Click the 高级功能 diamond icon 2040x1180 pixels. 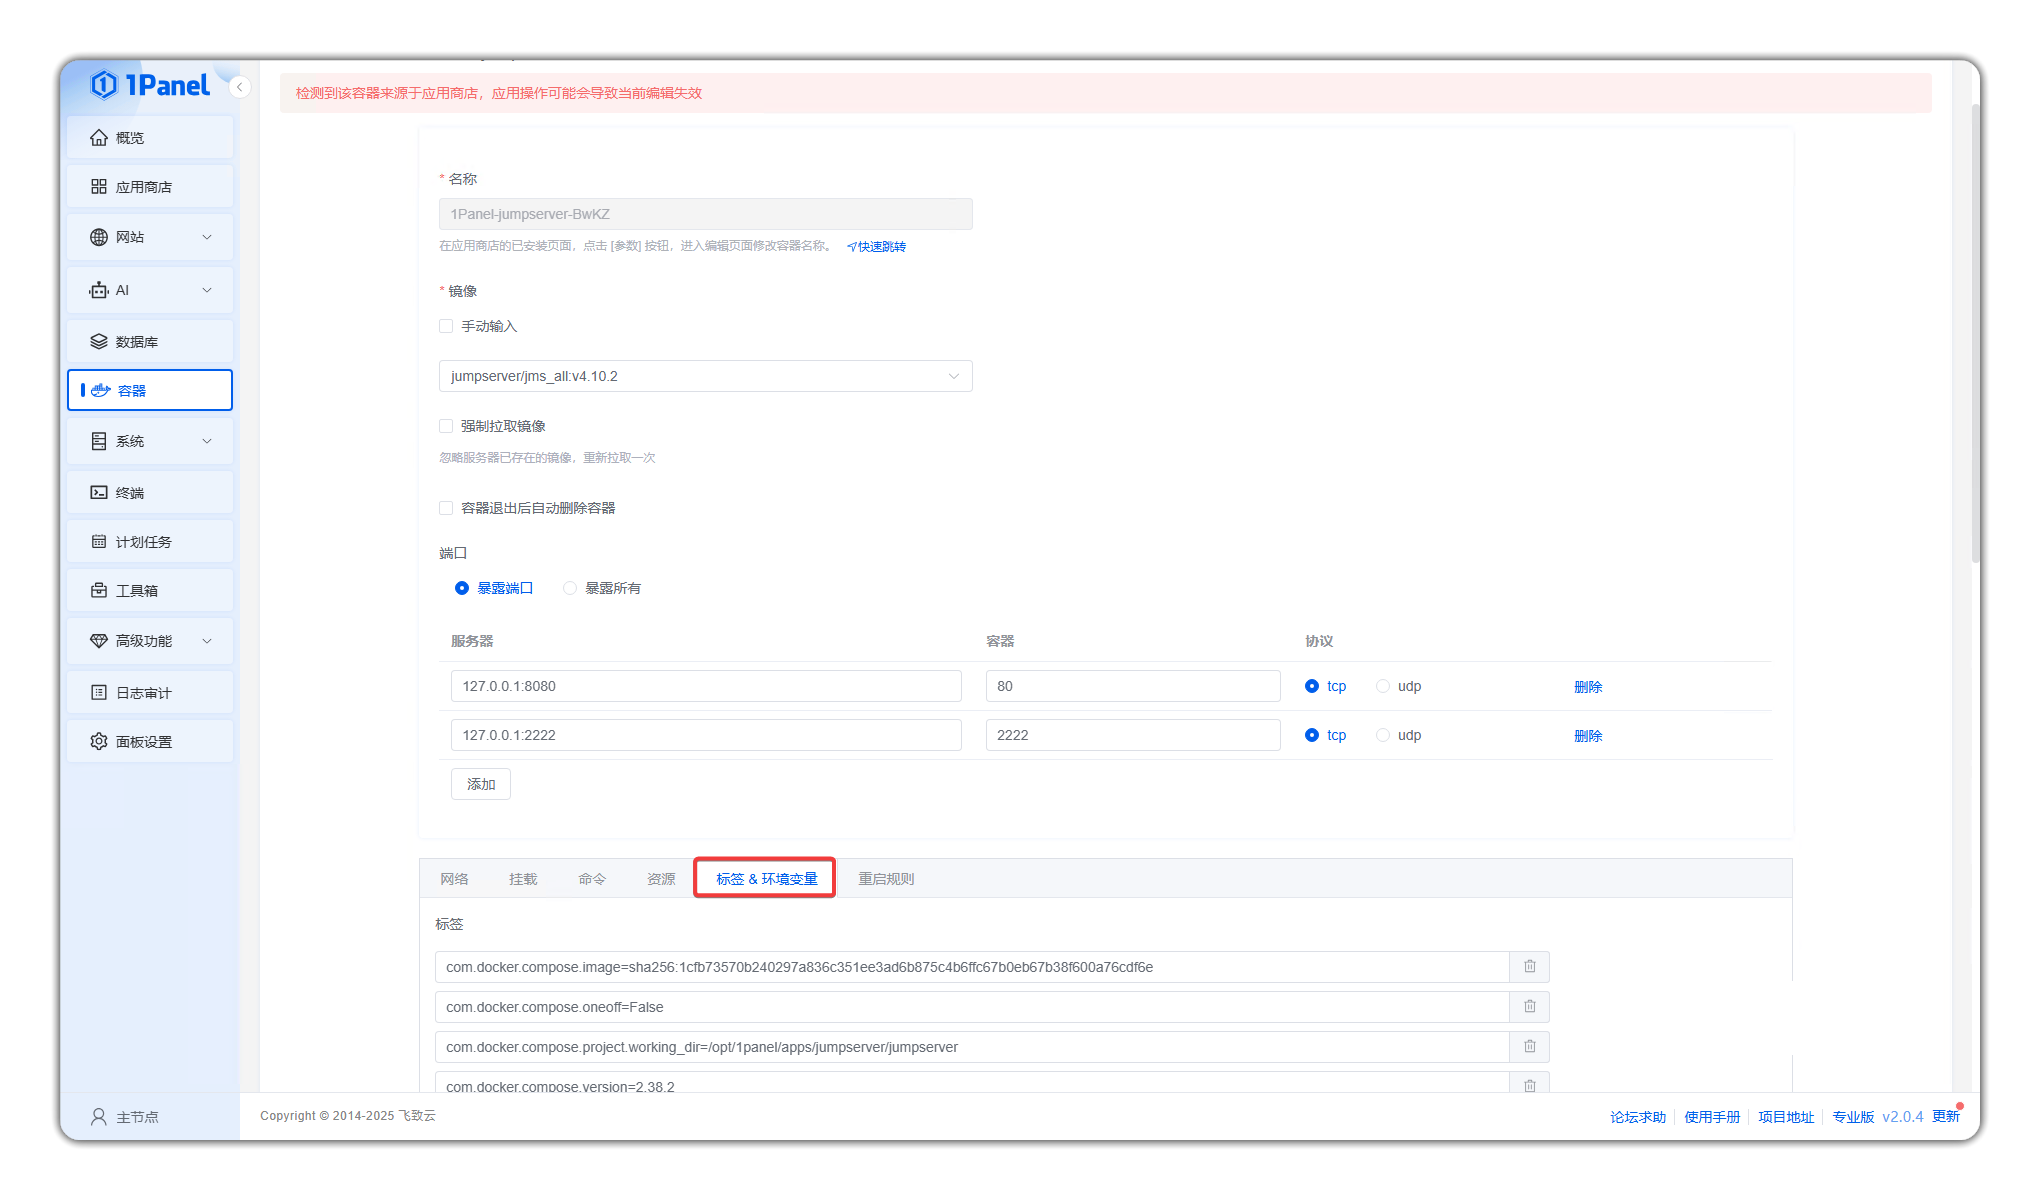pyautogui.click(x=99, y=641)
